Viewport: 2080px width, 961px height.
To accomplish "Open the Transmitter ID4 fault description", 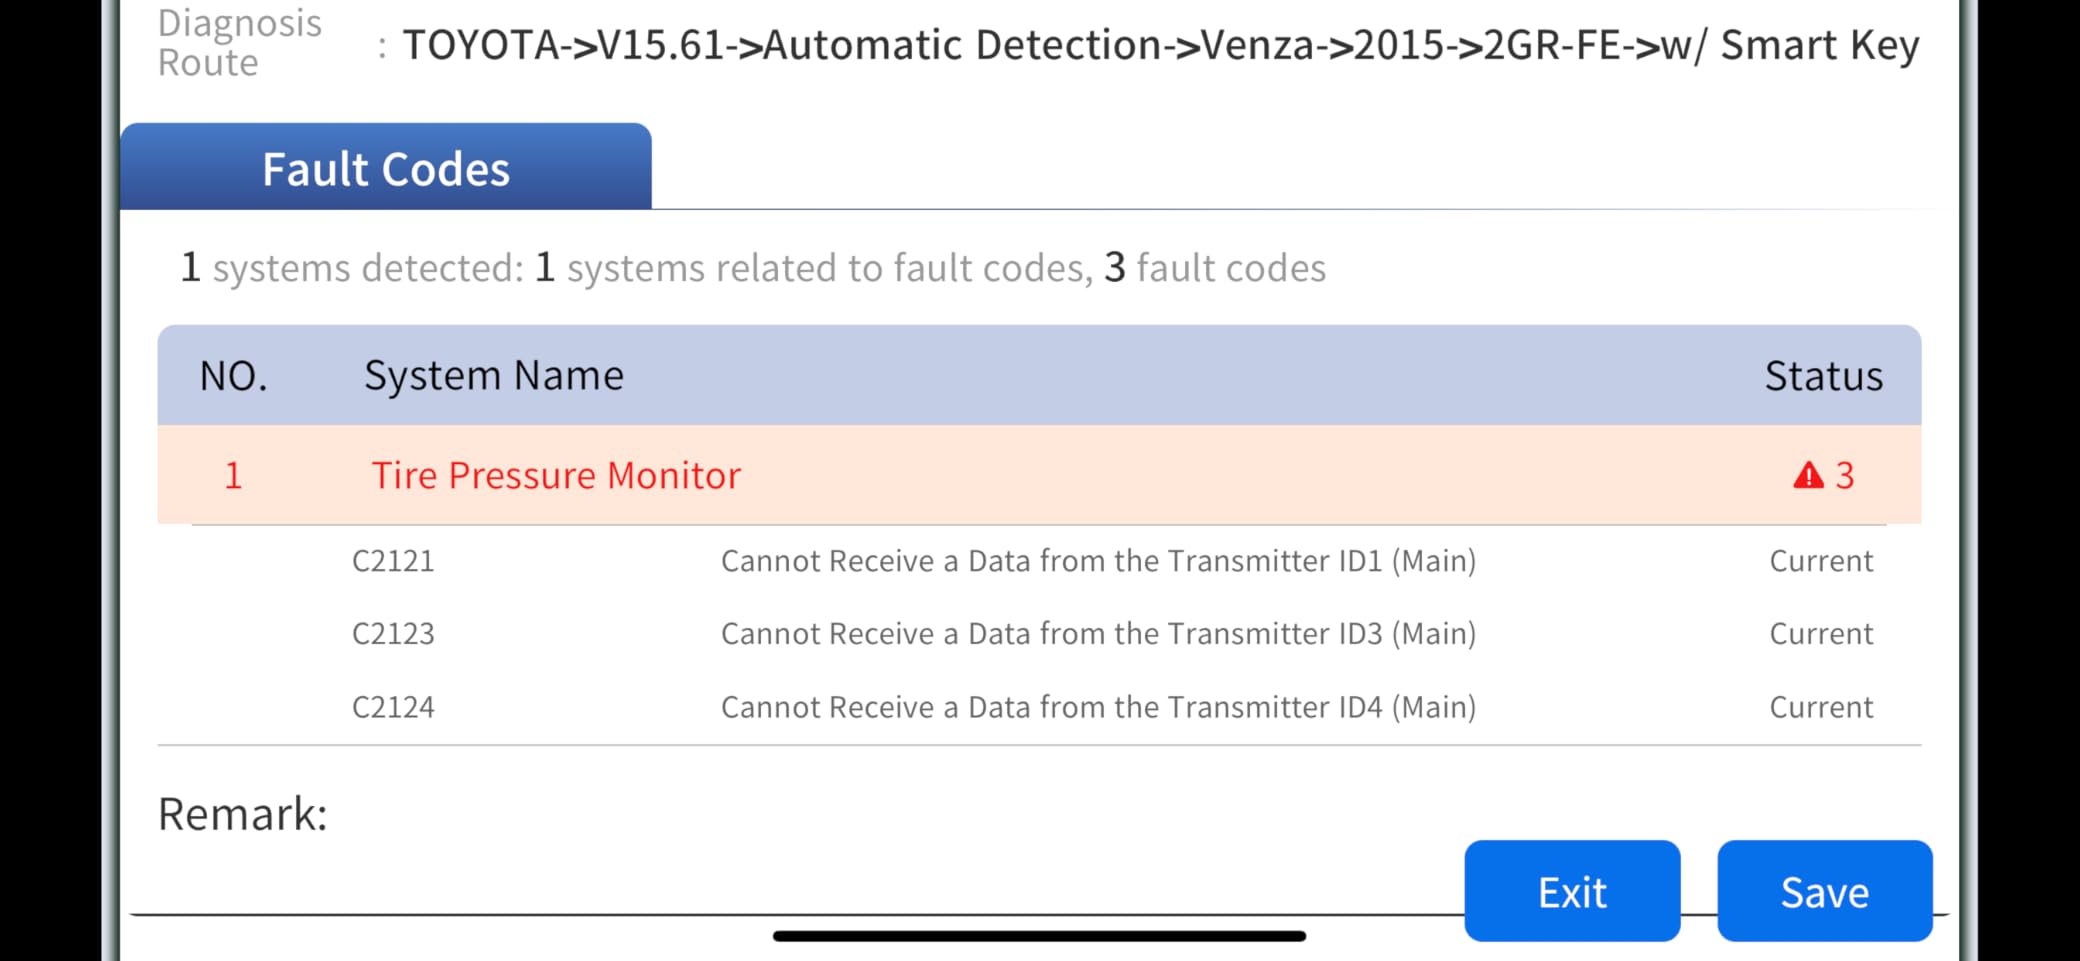I will [1098, 707].
